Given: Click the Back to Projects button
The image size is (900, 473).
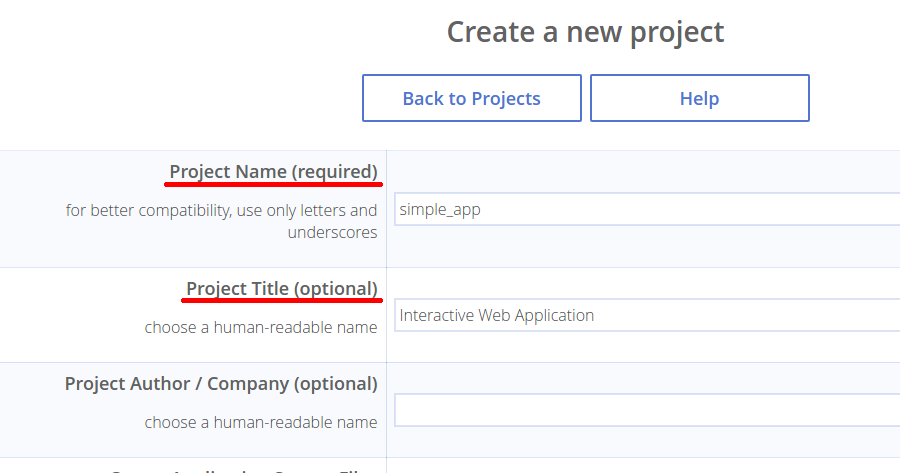Looking at the screenshot, I should (x=471, y=98).
